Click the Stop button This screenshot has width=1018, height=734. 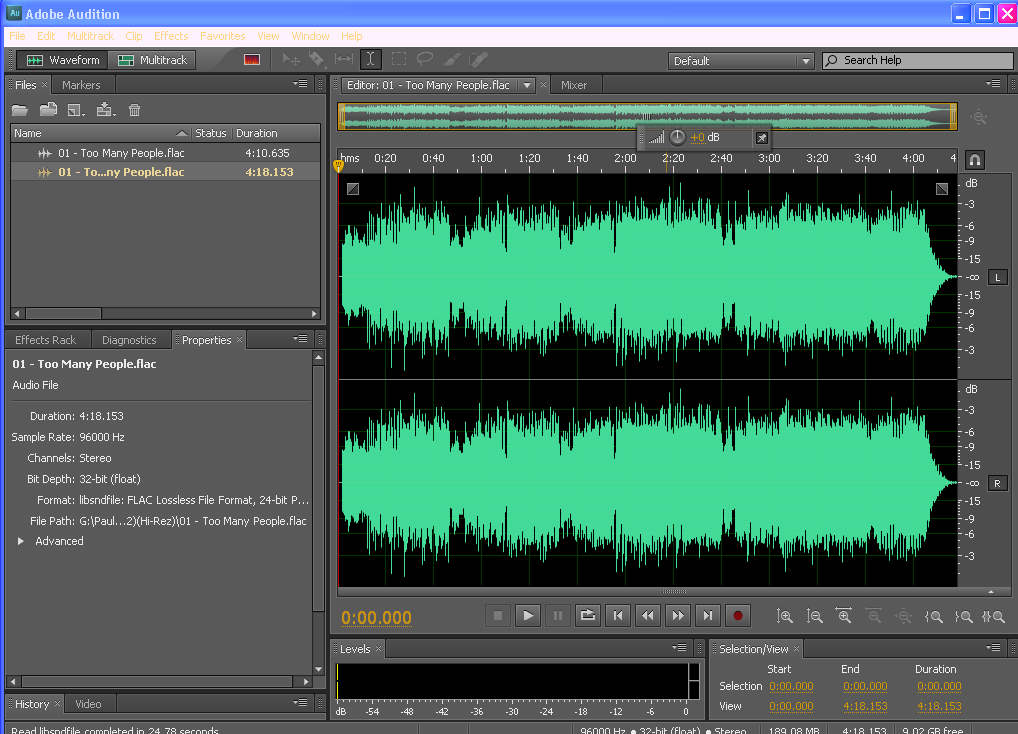[498, 616]
